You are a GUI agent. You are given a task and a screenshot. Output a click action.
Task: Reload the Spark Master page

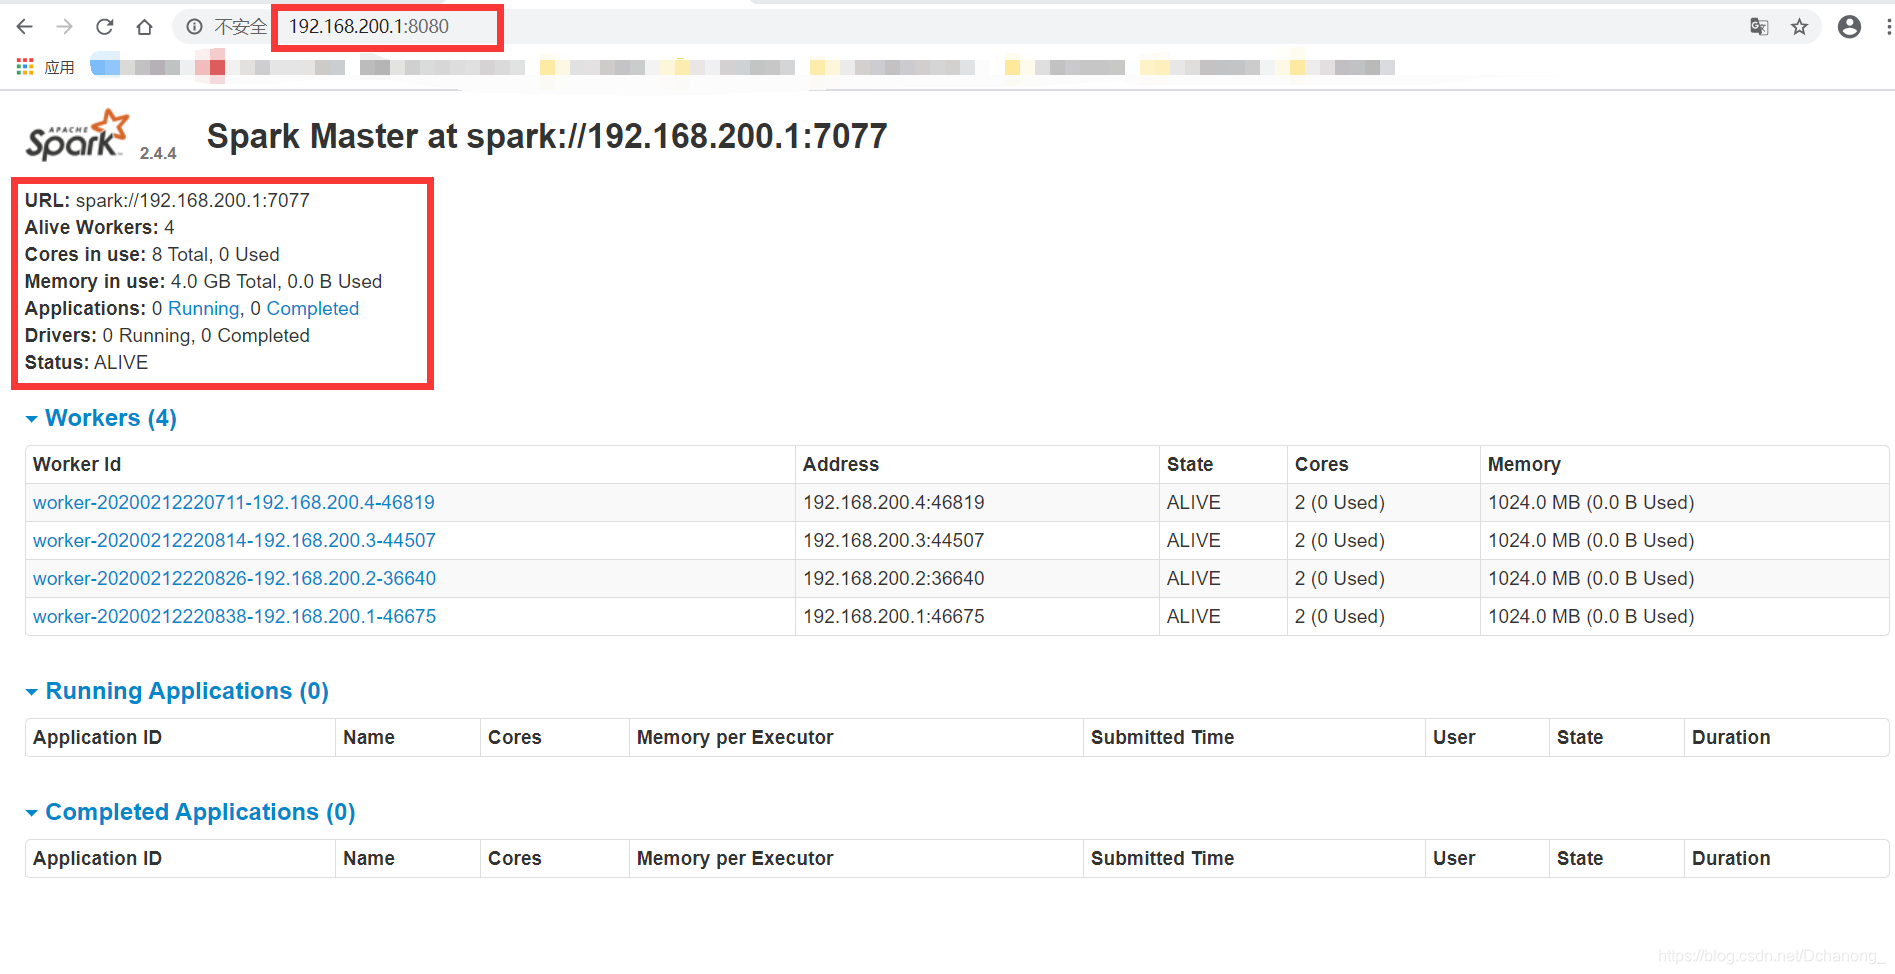pos(105,27)
